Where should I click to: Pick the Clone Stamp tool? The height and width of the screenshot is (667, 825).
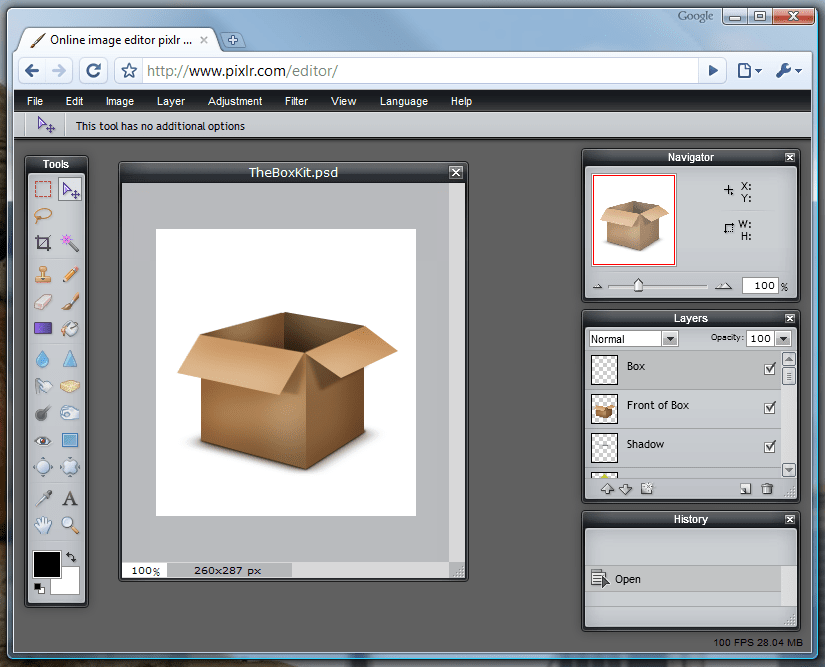(43, 274)
